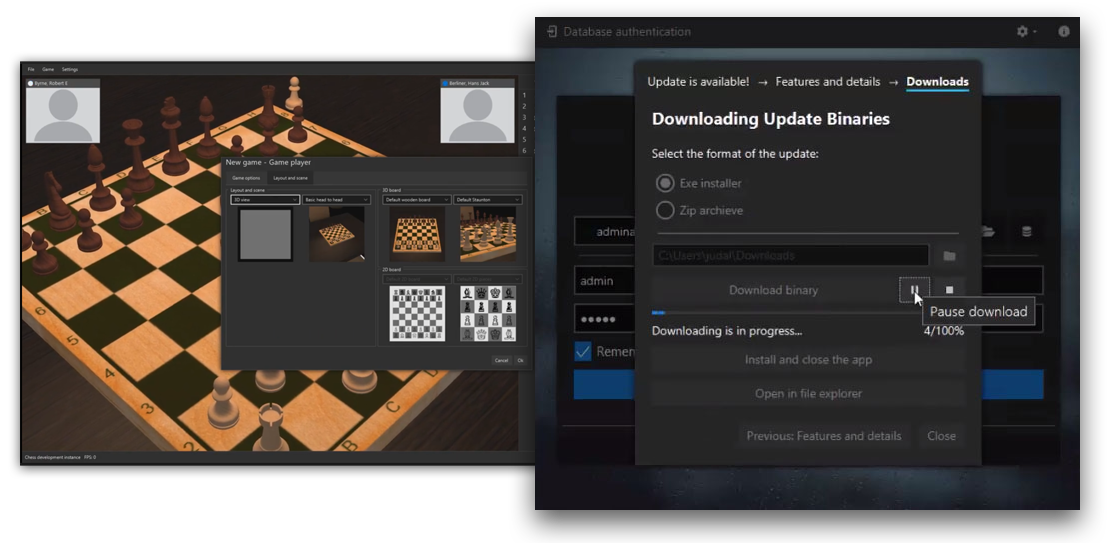Click Previous: Features and details button
Viewport: 1114px width, 543px height.
point(823,436)
